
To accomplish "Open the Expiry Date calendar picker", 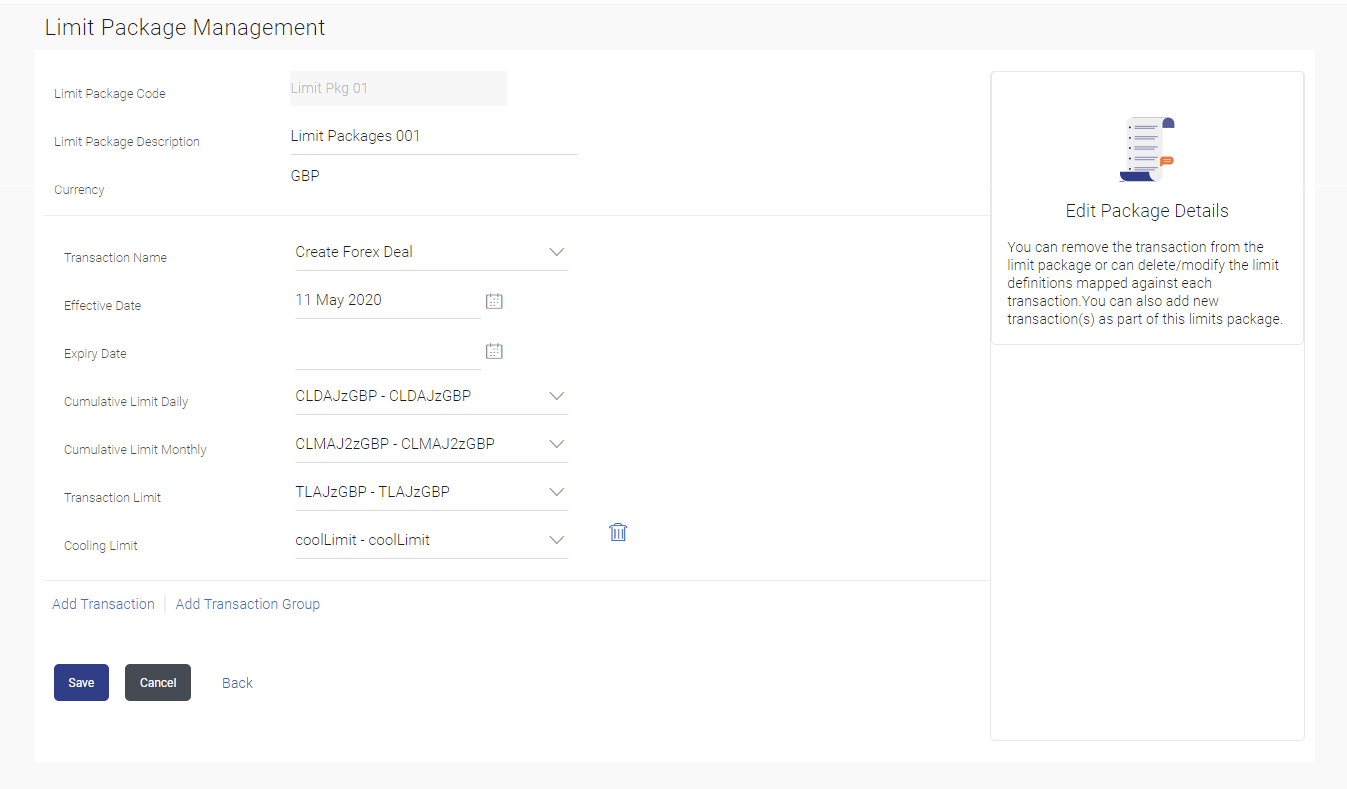I will pos(494,351).
